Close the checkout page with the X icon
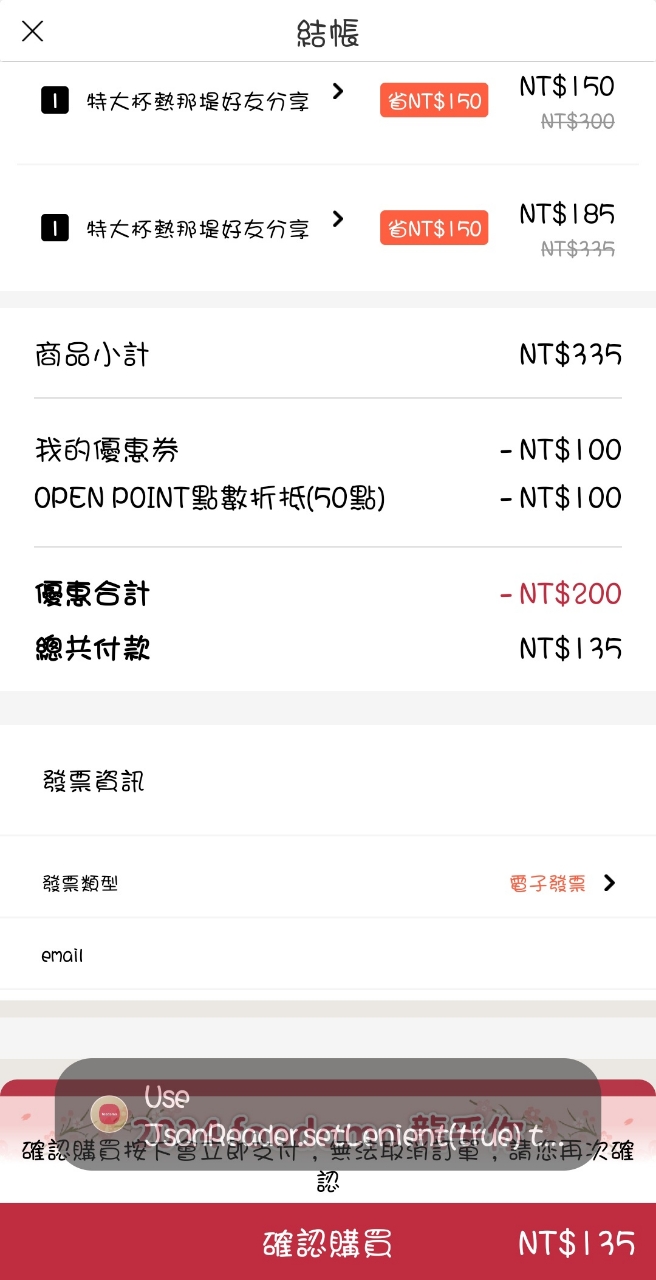This screenshot has height=1280, width=656. [x=33, y=32]
